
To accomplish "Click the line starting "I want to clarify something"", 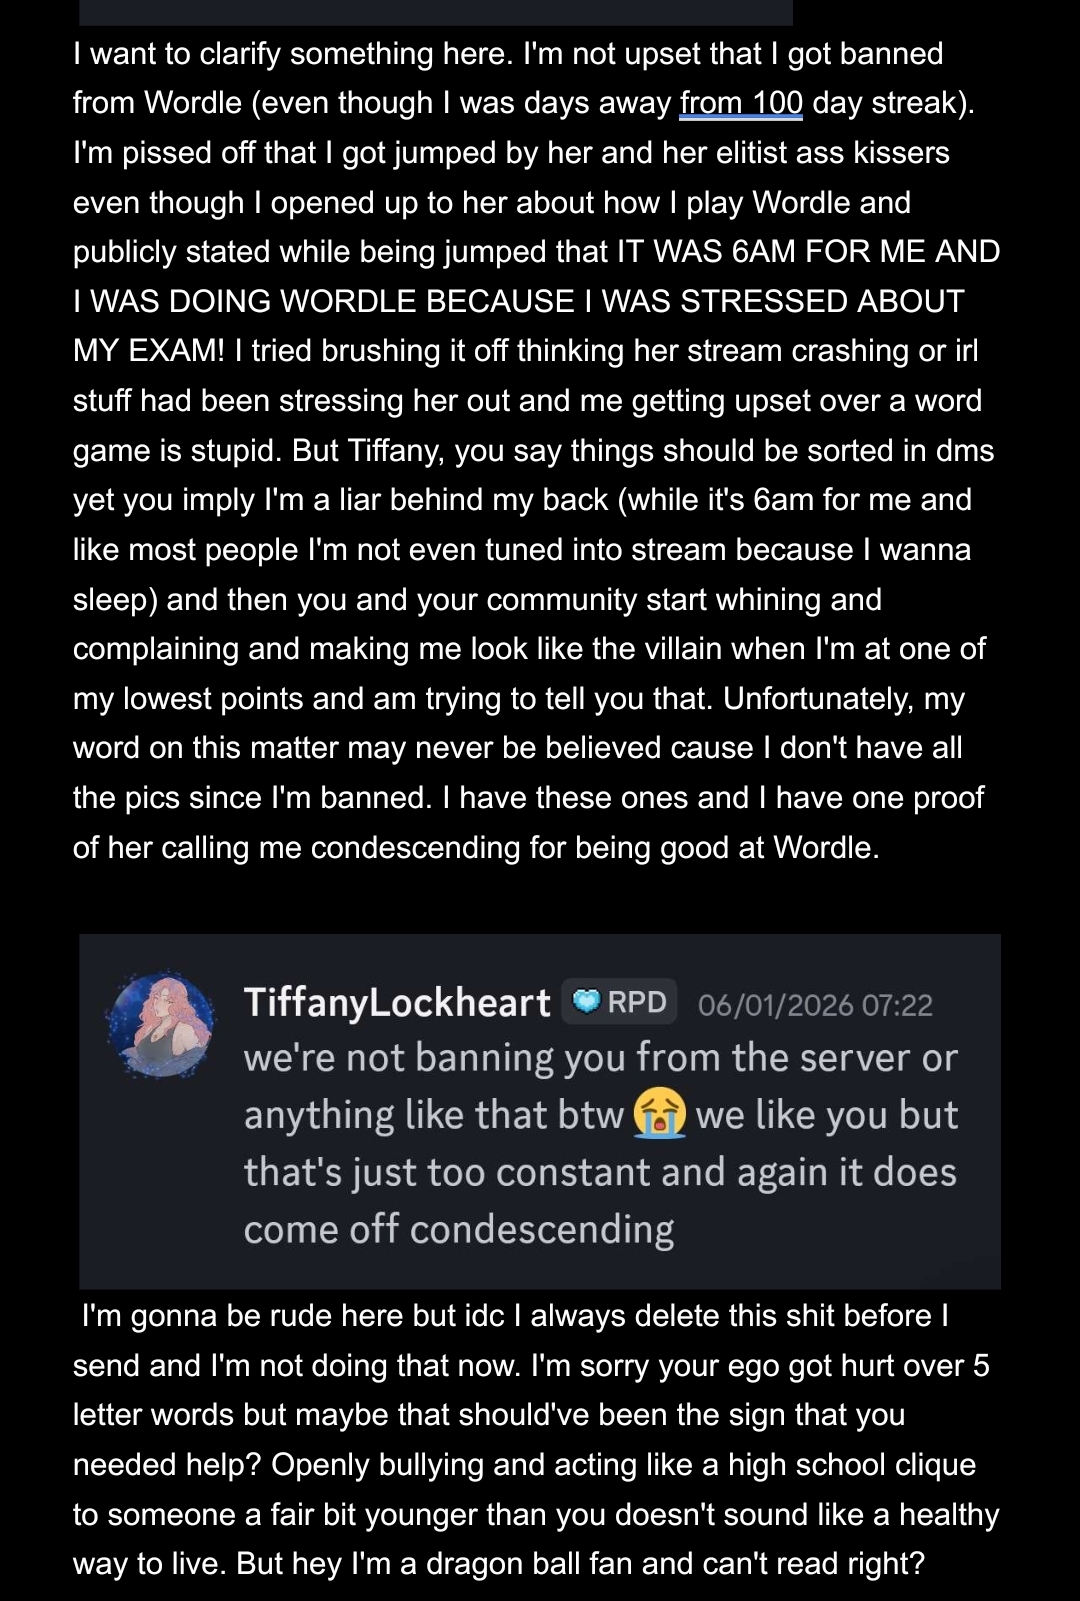I will tap(507, 54).
